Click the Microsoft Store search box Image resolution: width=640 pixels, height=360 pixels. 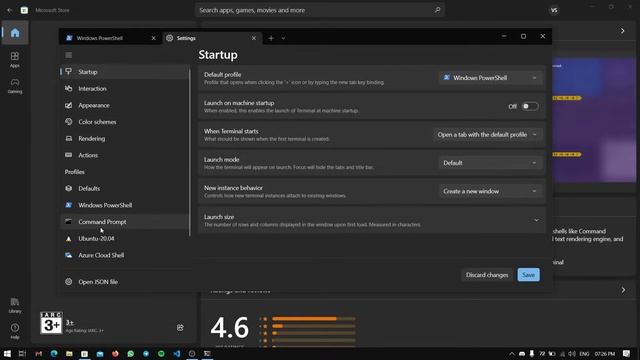coord(320,10)
